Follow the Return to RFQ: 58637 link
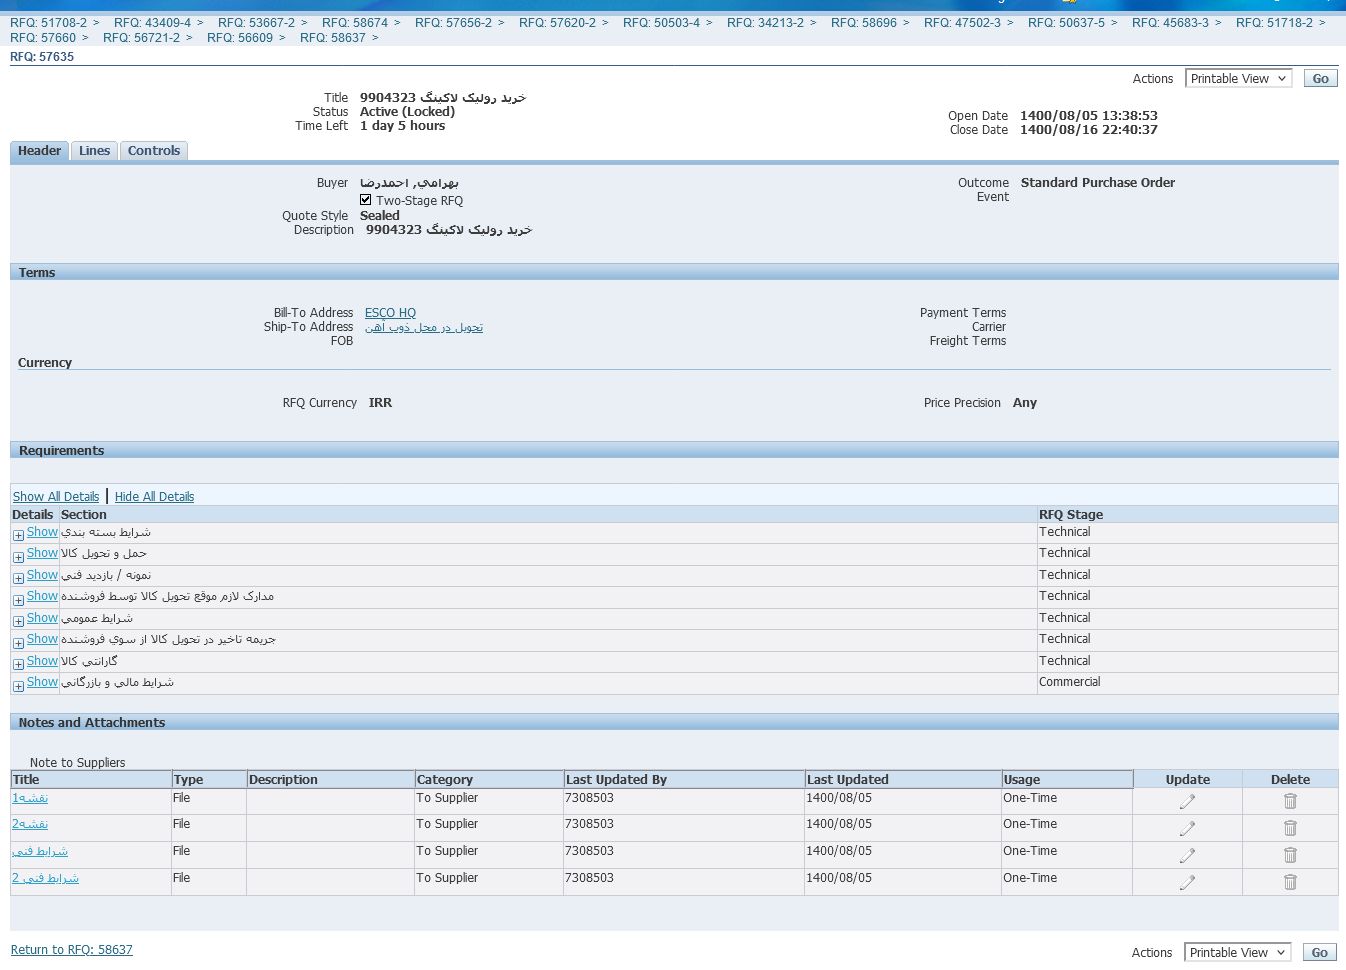1346x970 pixels. click(72, 950)
